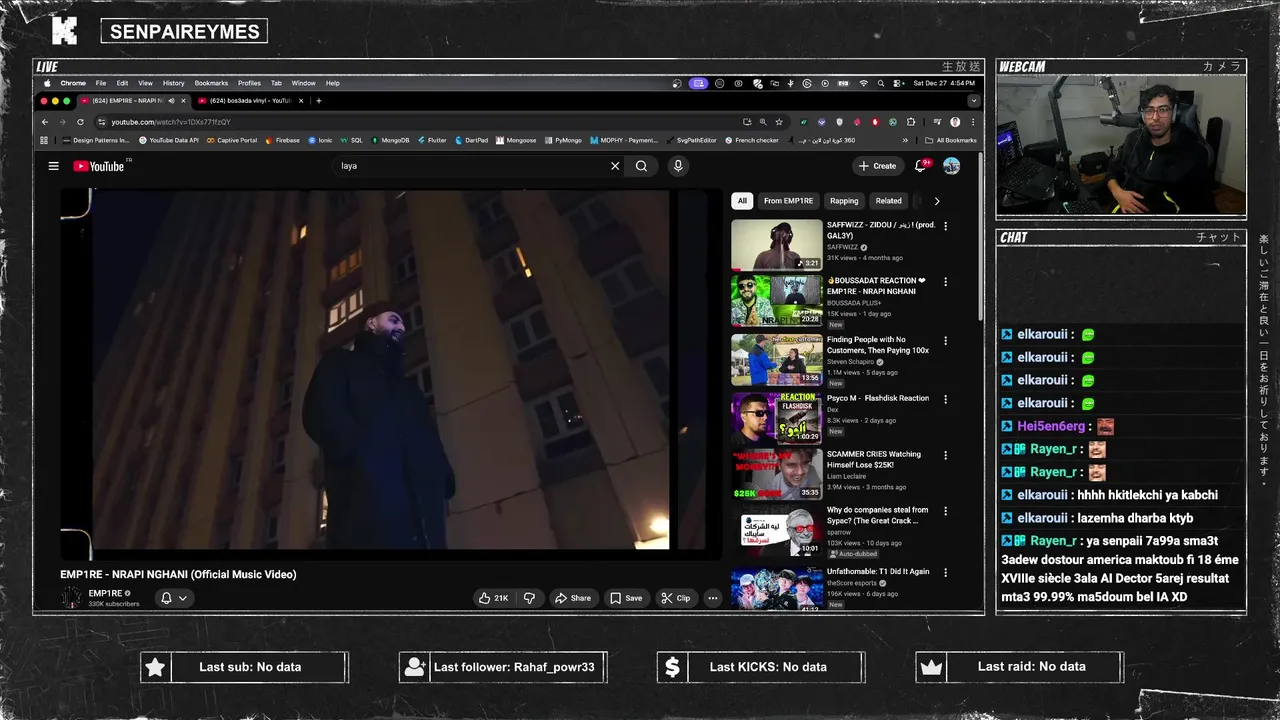The image size is (1280, 720).
Task: Click SENPAIREYMES streamer name
Action: pyautogui.click(x=184, y=31)
